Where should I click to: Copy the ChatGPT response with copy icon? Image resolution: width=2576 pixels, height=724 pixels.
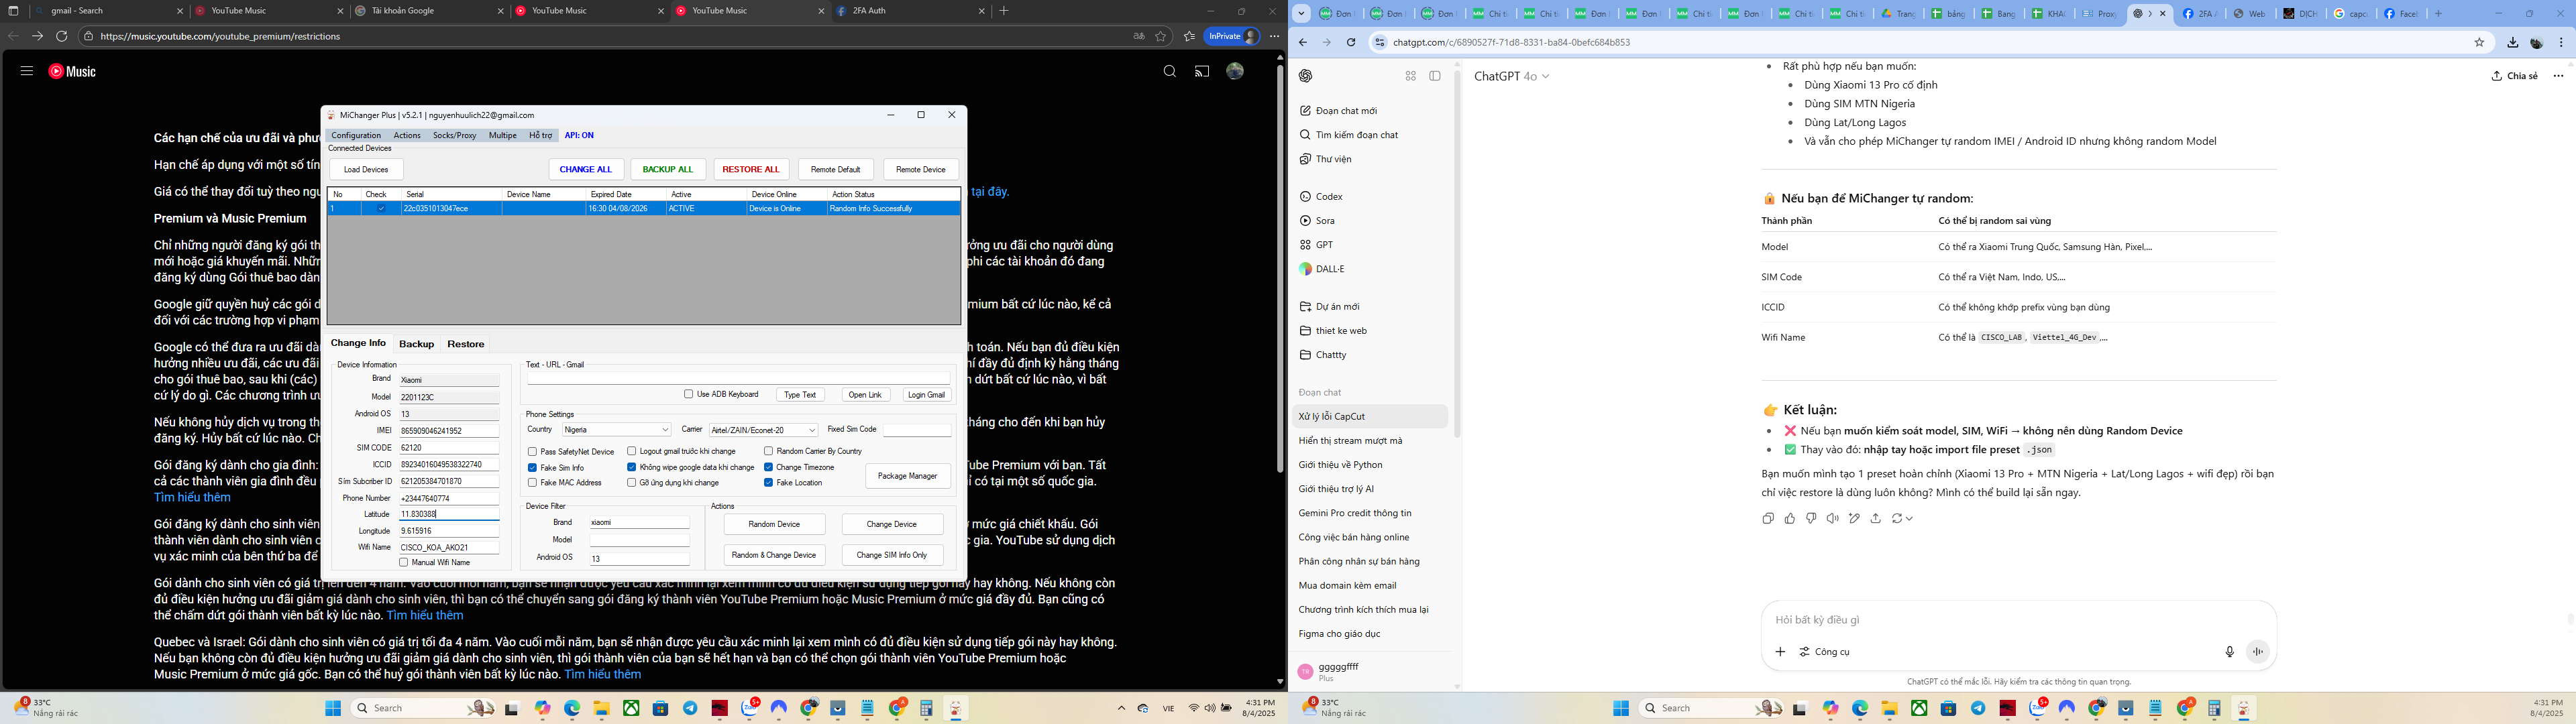[1768, 518]
